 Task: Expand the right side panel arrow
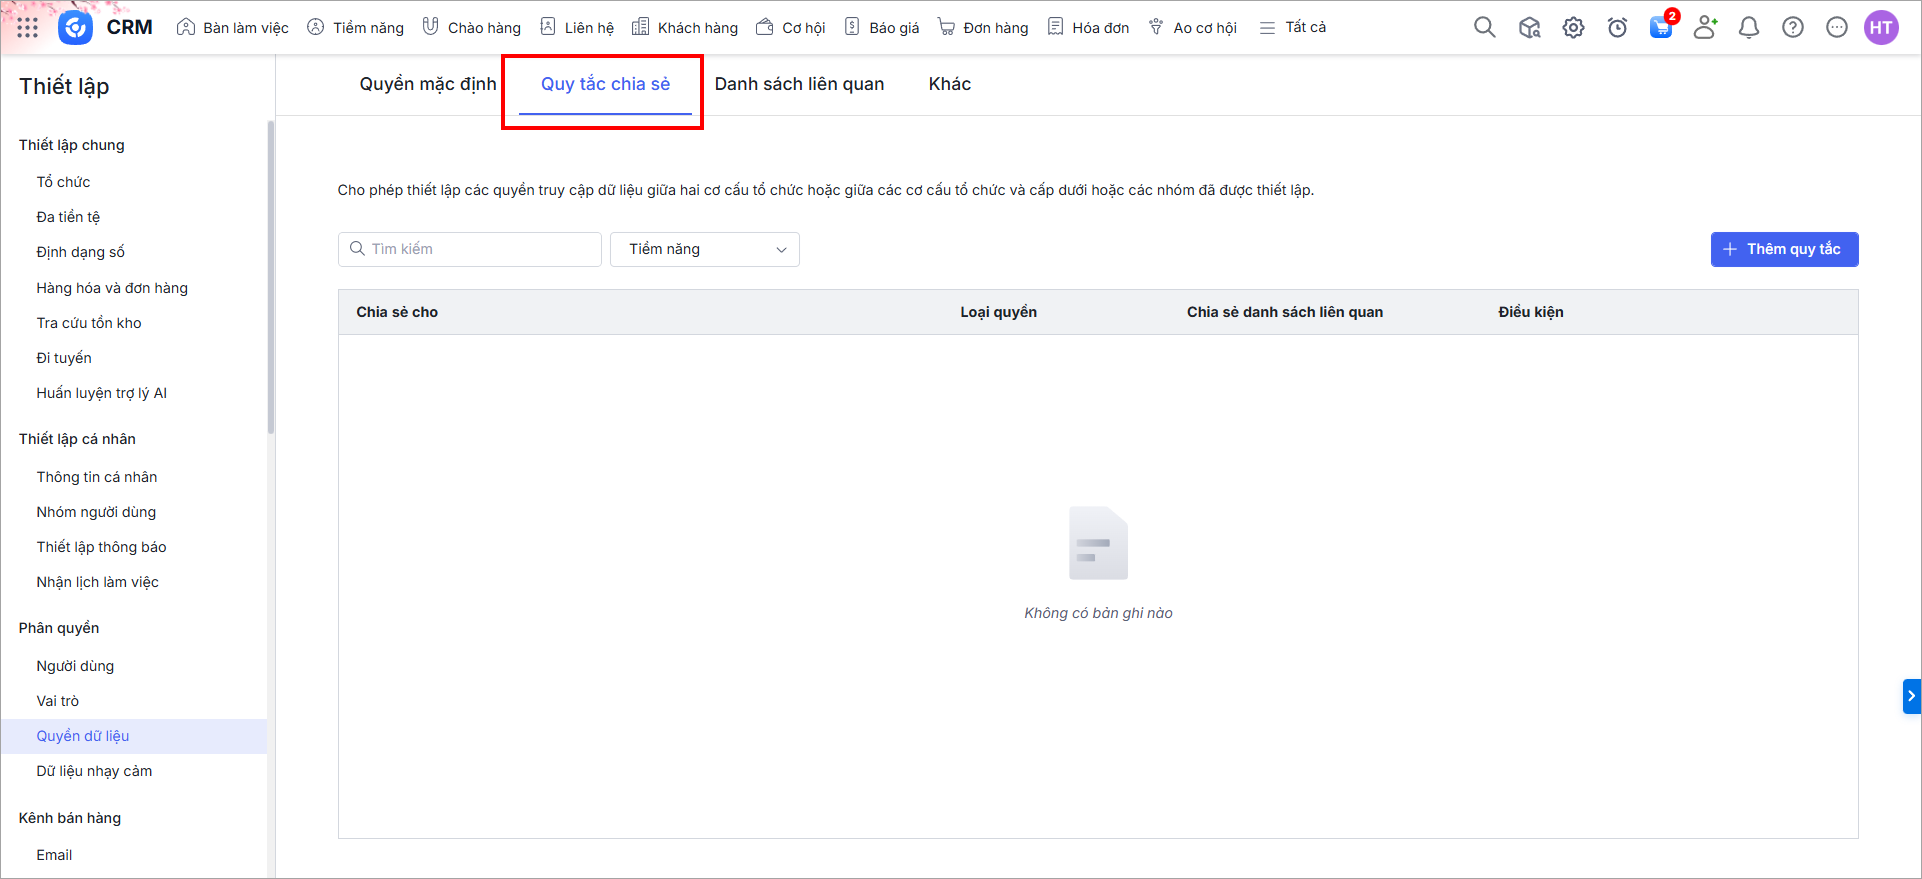(1911, 696)
